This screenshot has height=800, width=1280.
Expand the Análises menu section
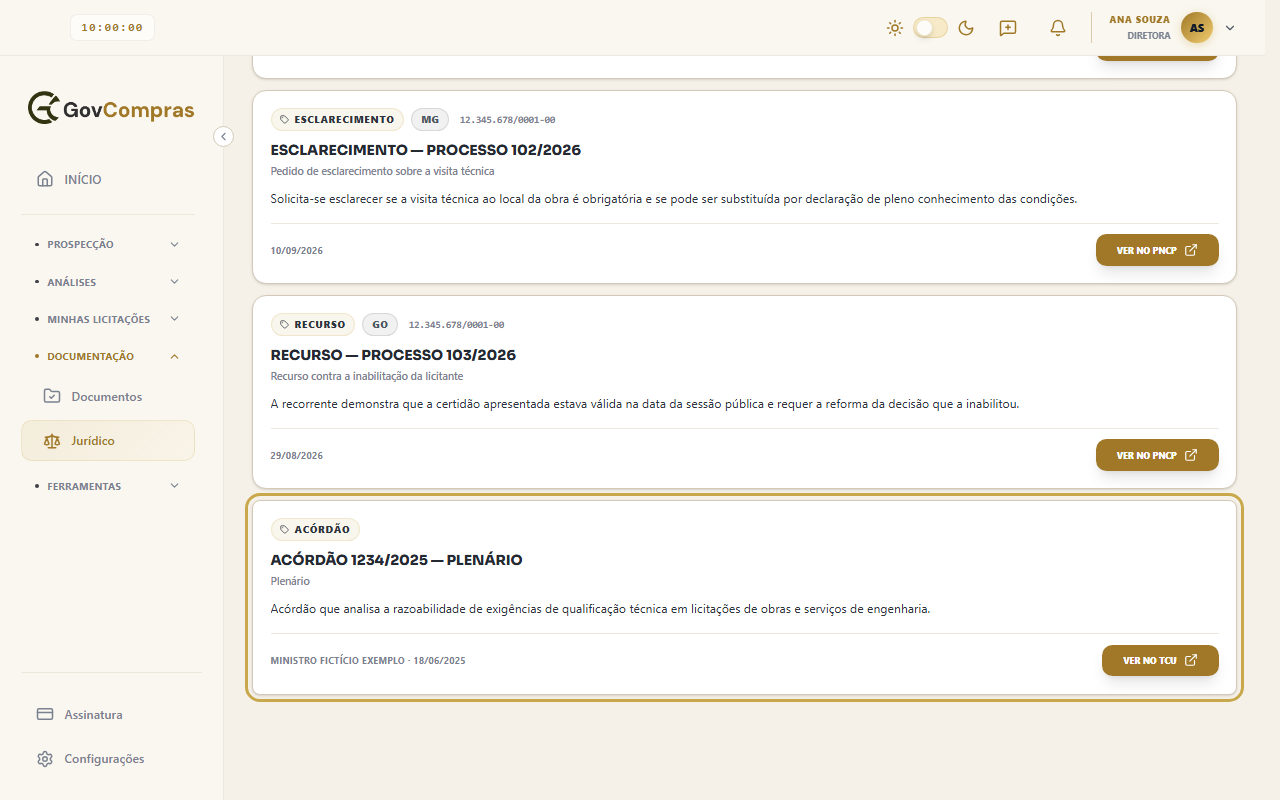pyautogui.click(x=107, y=282)
